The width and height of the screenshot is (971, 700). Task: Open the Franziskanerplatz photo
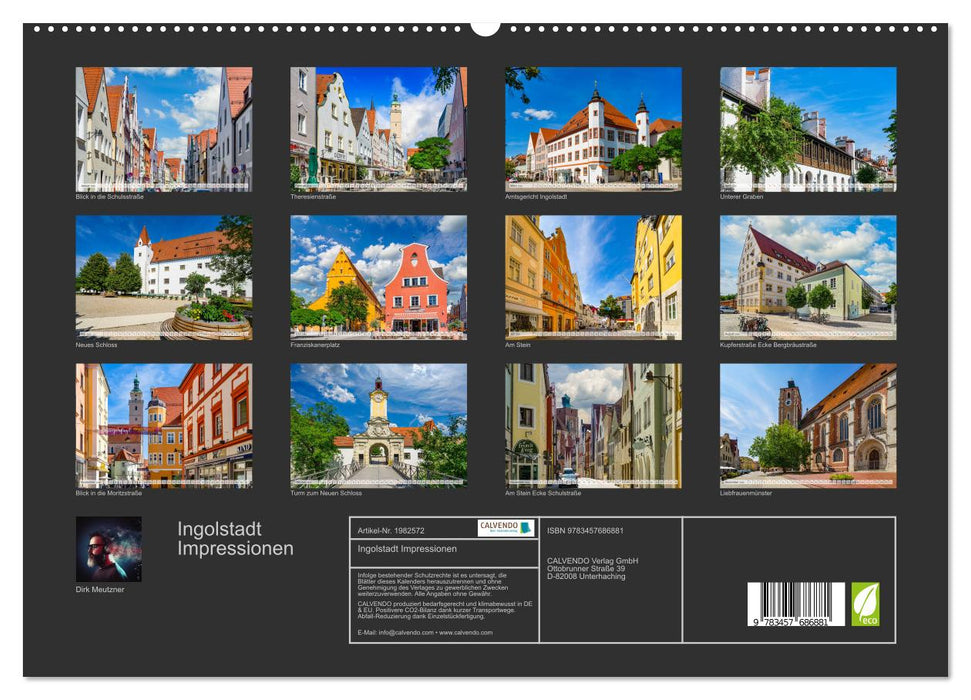pyautogui.click(x=381, y=276)
